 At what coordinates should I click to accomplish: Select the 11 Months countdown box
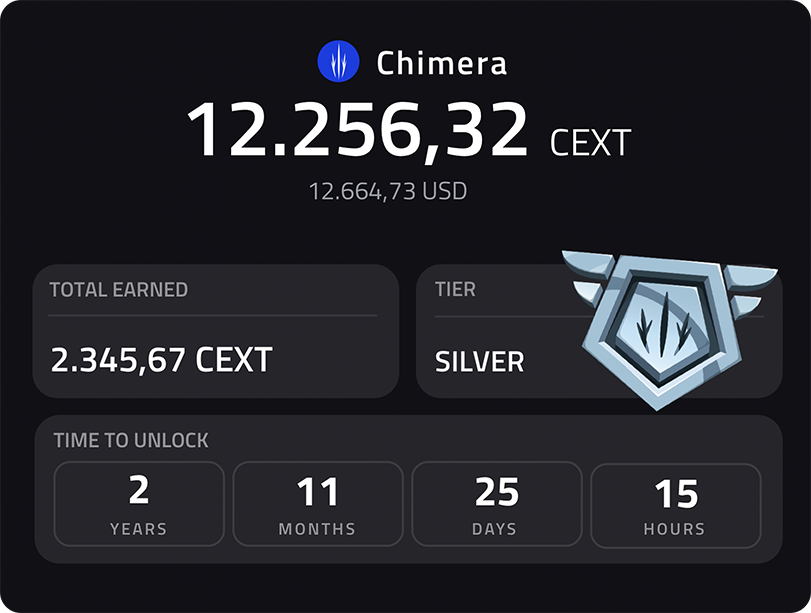pyautogui.click(x=318, y=503)
